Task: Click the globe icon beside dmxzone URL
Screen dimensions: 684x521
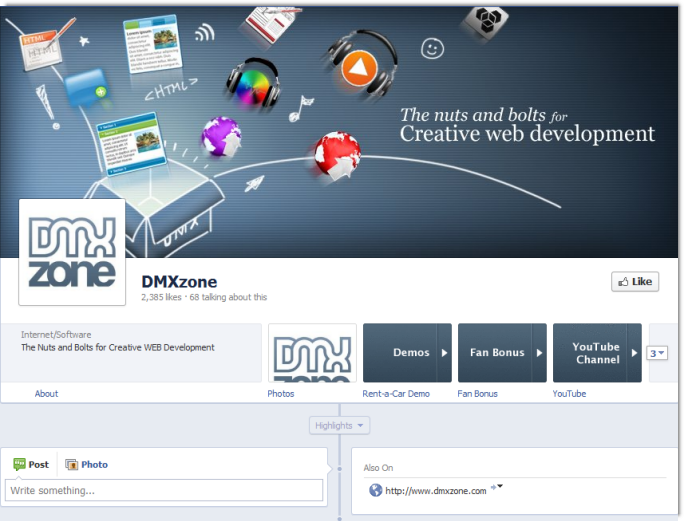Action: (375, 490)
